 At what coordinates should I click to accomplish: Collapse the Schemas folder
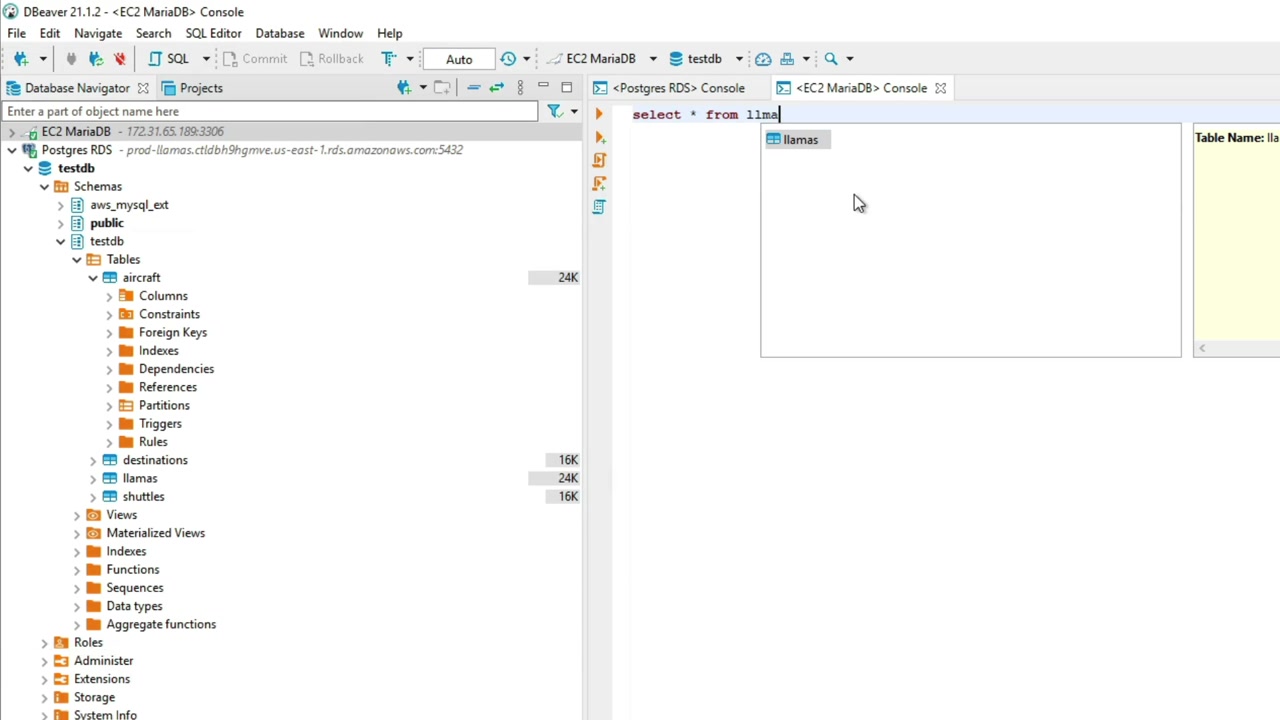point(44,187)
